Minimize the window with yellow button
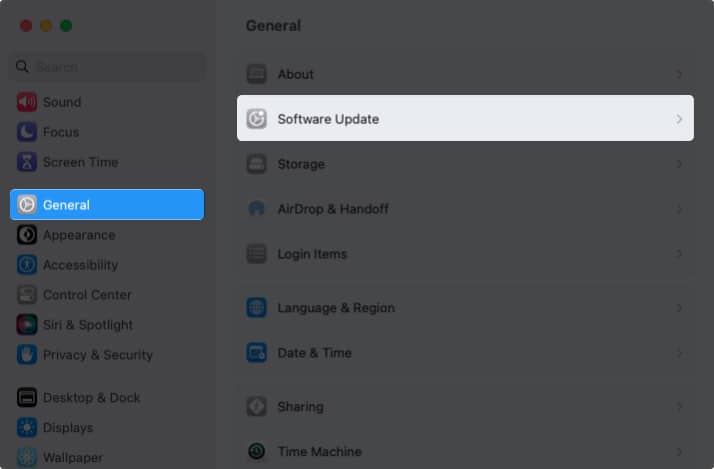The height and width of the screenshot is (469, 714). (x=46, y=26)
